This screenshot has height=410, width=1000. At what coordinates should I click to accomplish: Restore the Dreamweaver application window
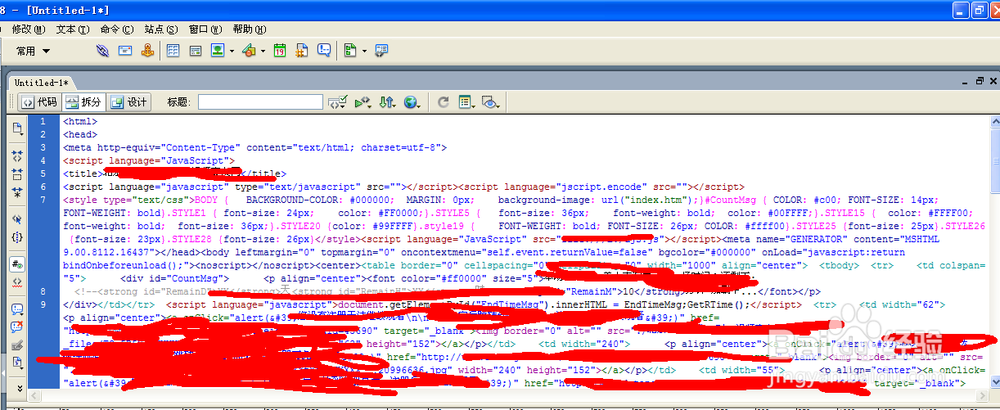[x=982, y=10]
